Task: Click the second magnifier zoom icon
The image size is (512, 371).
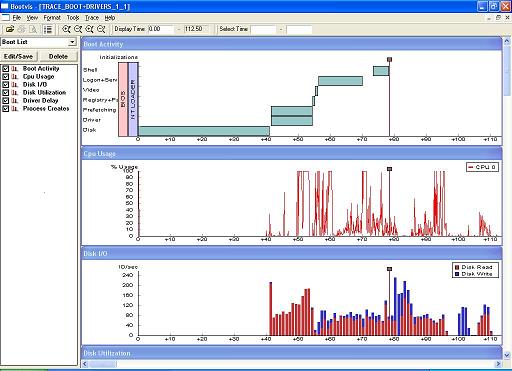Action: pos(78,29)
